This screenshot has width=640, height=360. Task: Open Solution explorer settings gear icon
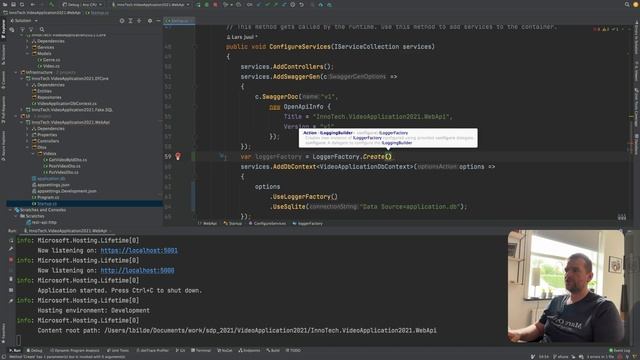click(149, 20)
